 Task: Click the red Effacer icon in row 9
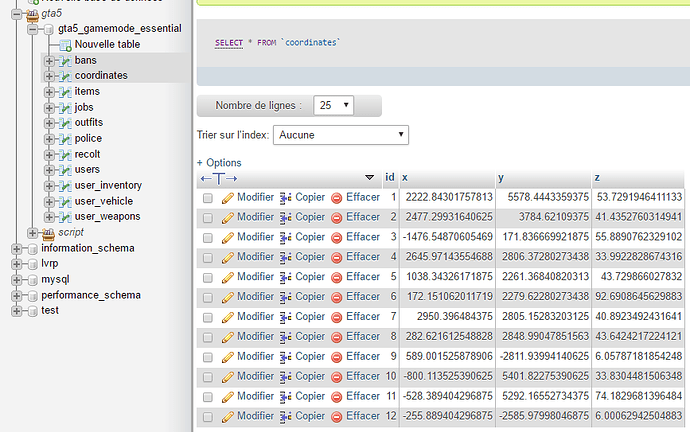[x=337, y=358]
